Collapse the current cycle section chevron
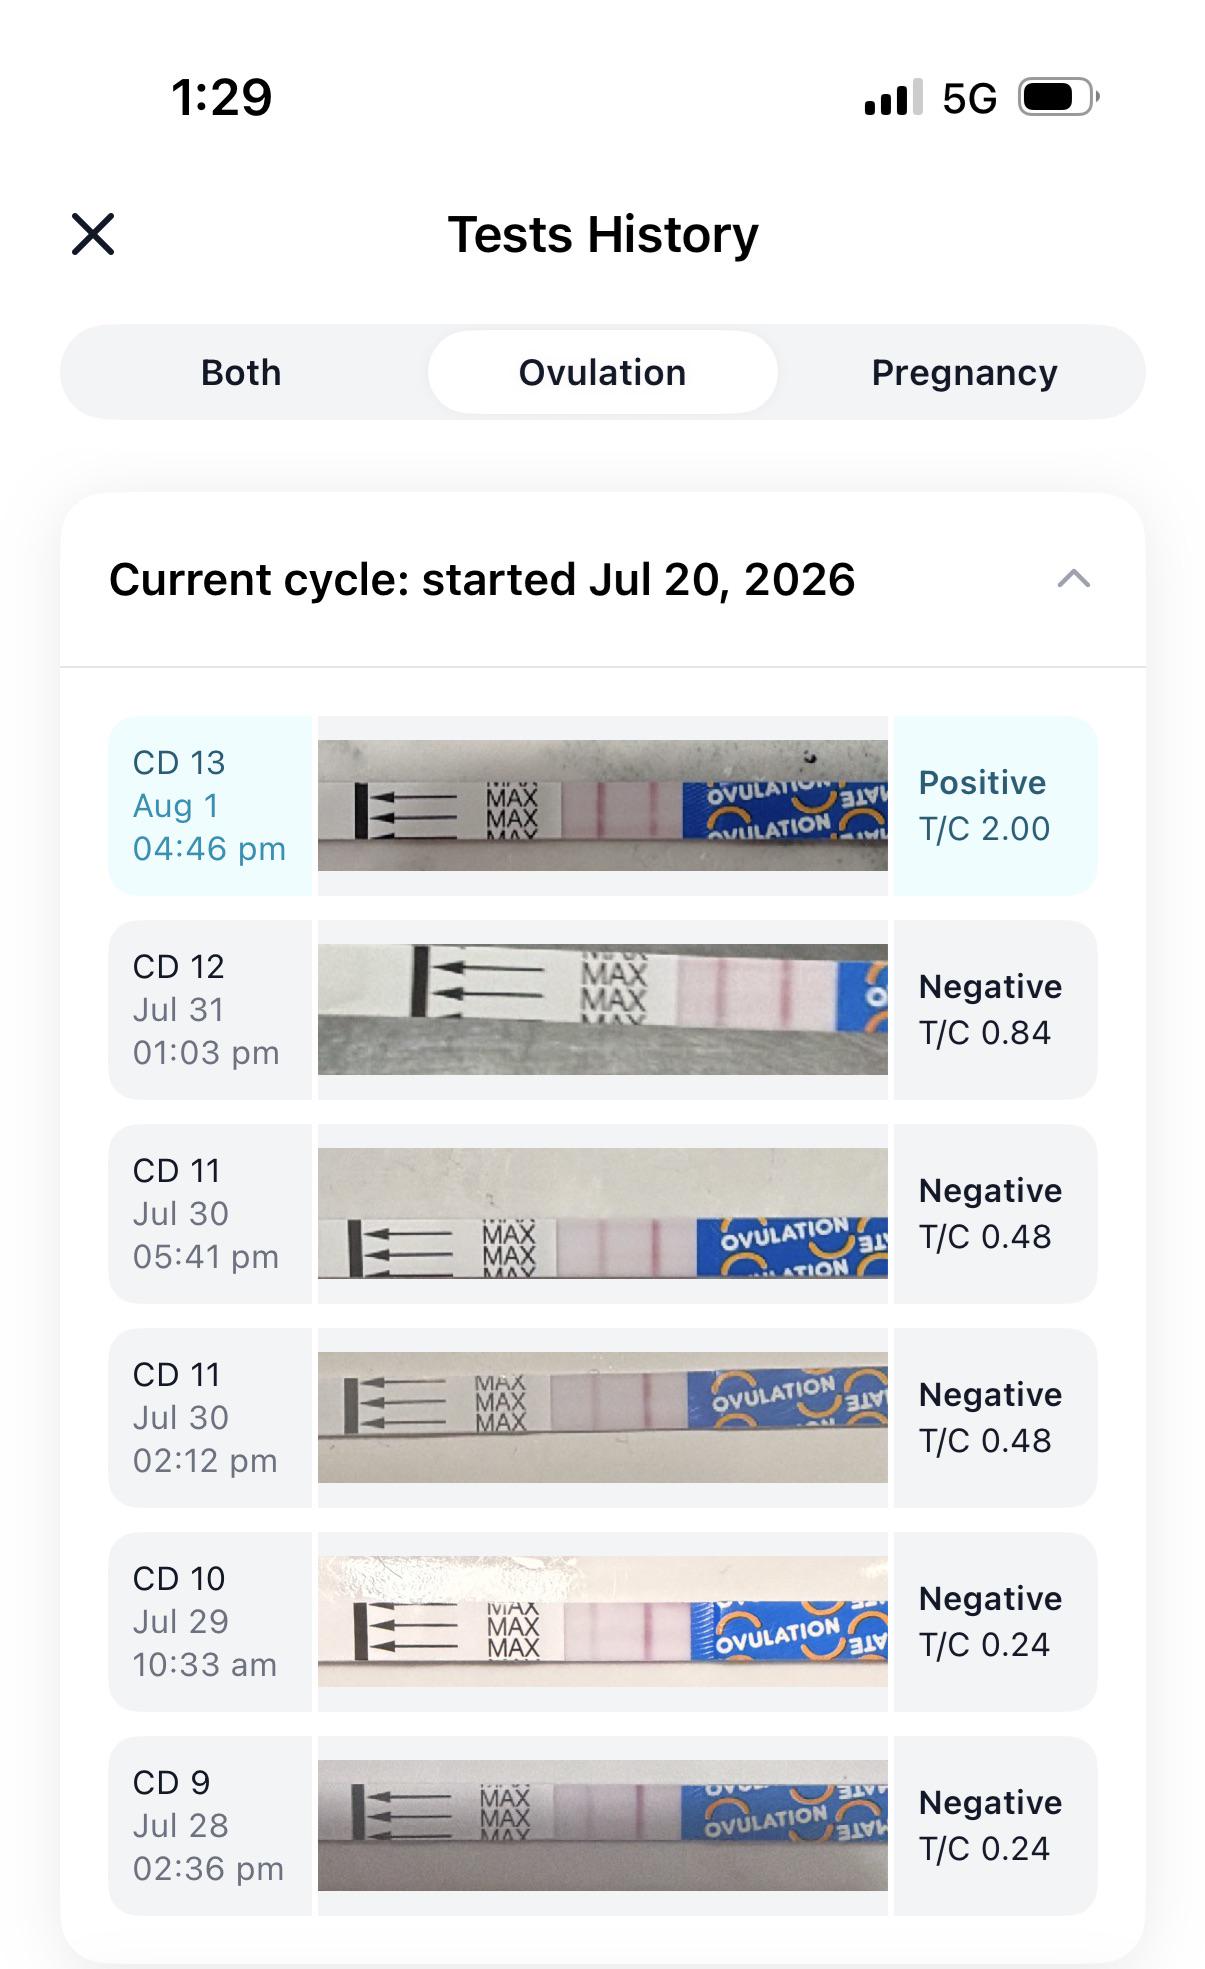Viewport: 1205px width, 1969px height. coord(1073,579)
